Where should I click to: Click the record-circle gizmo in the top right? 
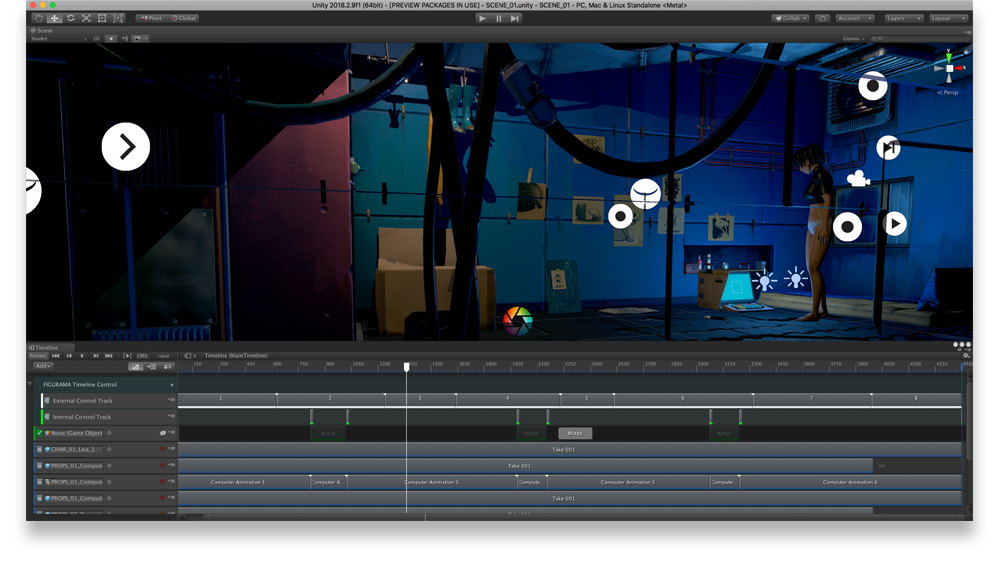872,85
